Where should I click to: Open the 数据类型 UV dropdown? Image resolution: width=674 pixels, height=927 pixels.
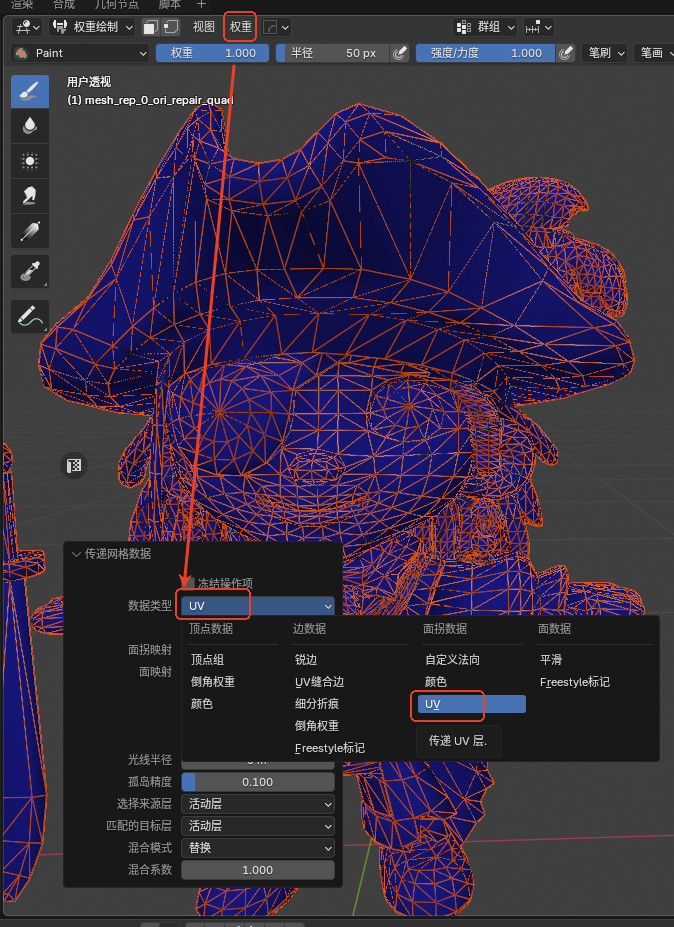coord(258,606)
